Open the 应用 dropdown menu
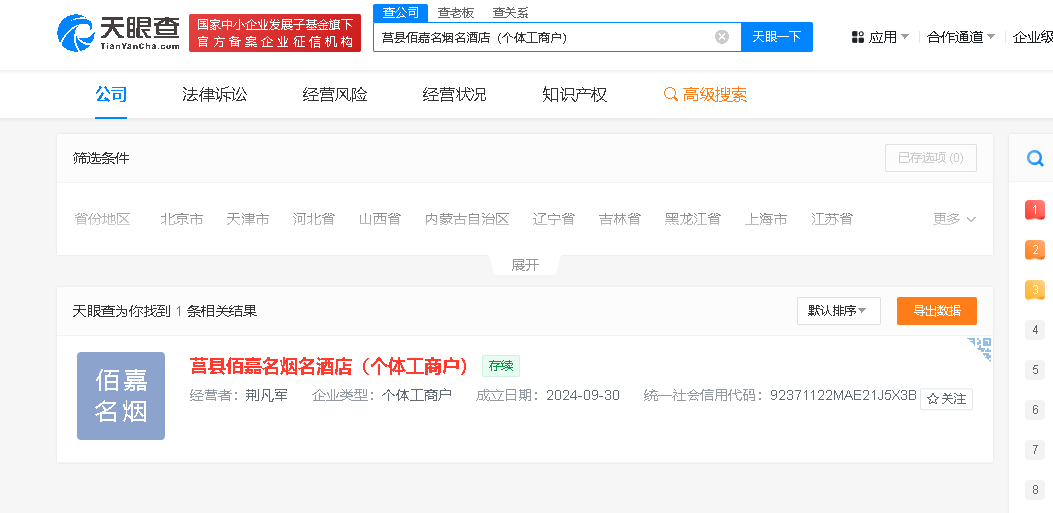The height and width of the screenshot is (513, 1053). click(880, 37)
